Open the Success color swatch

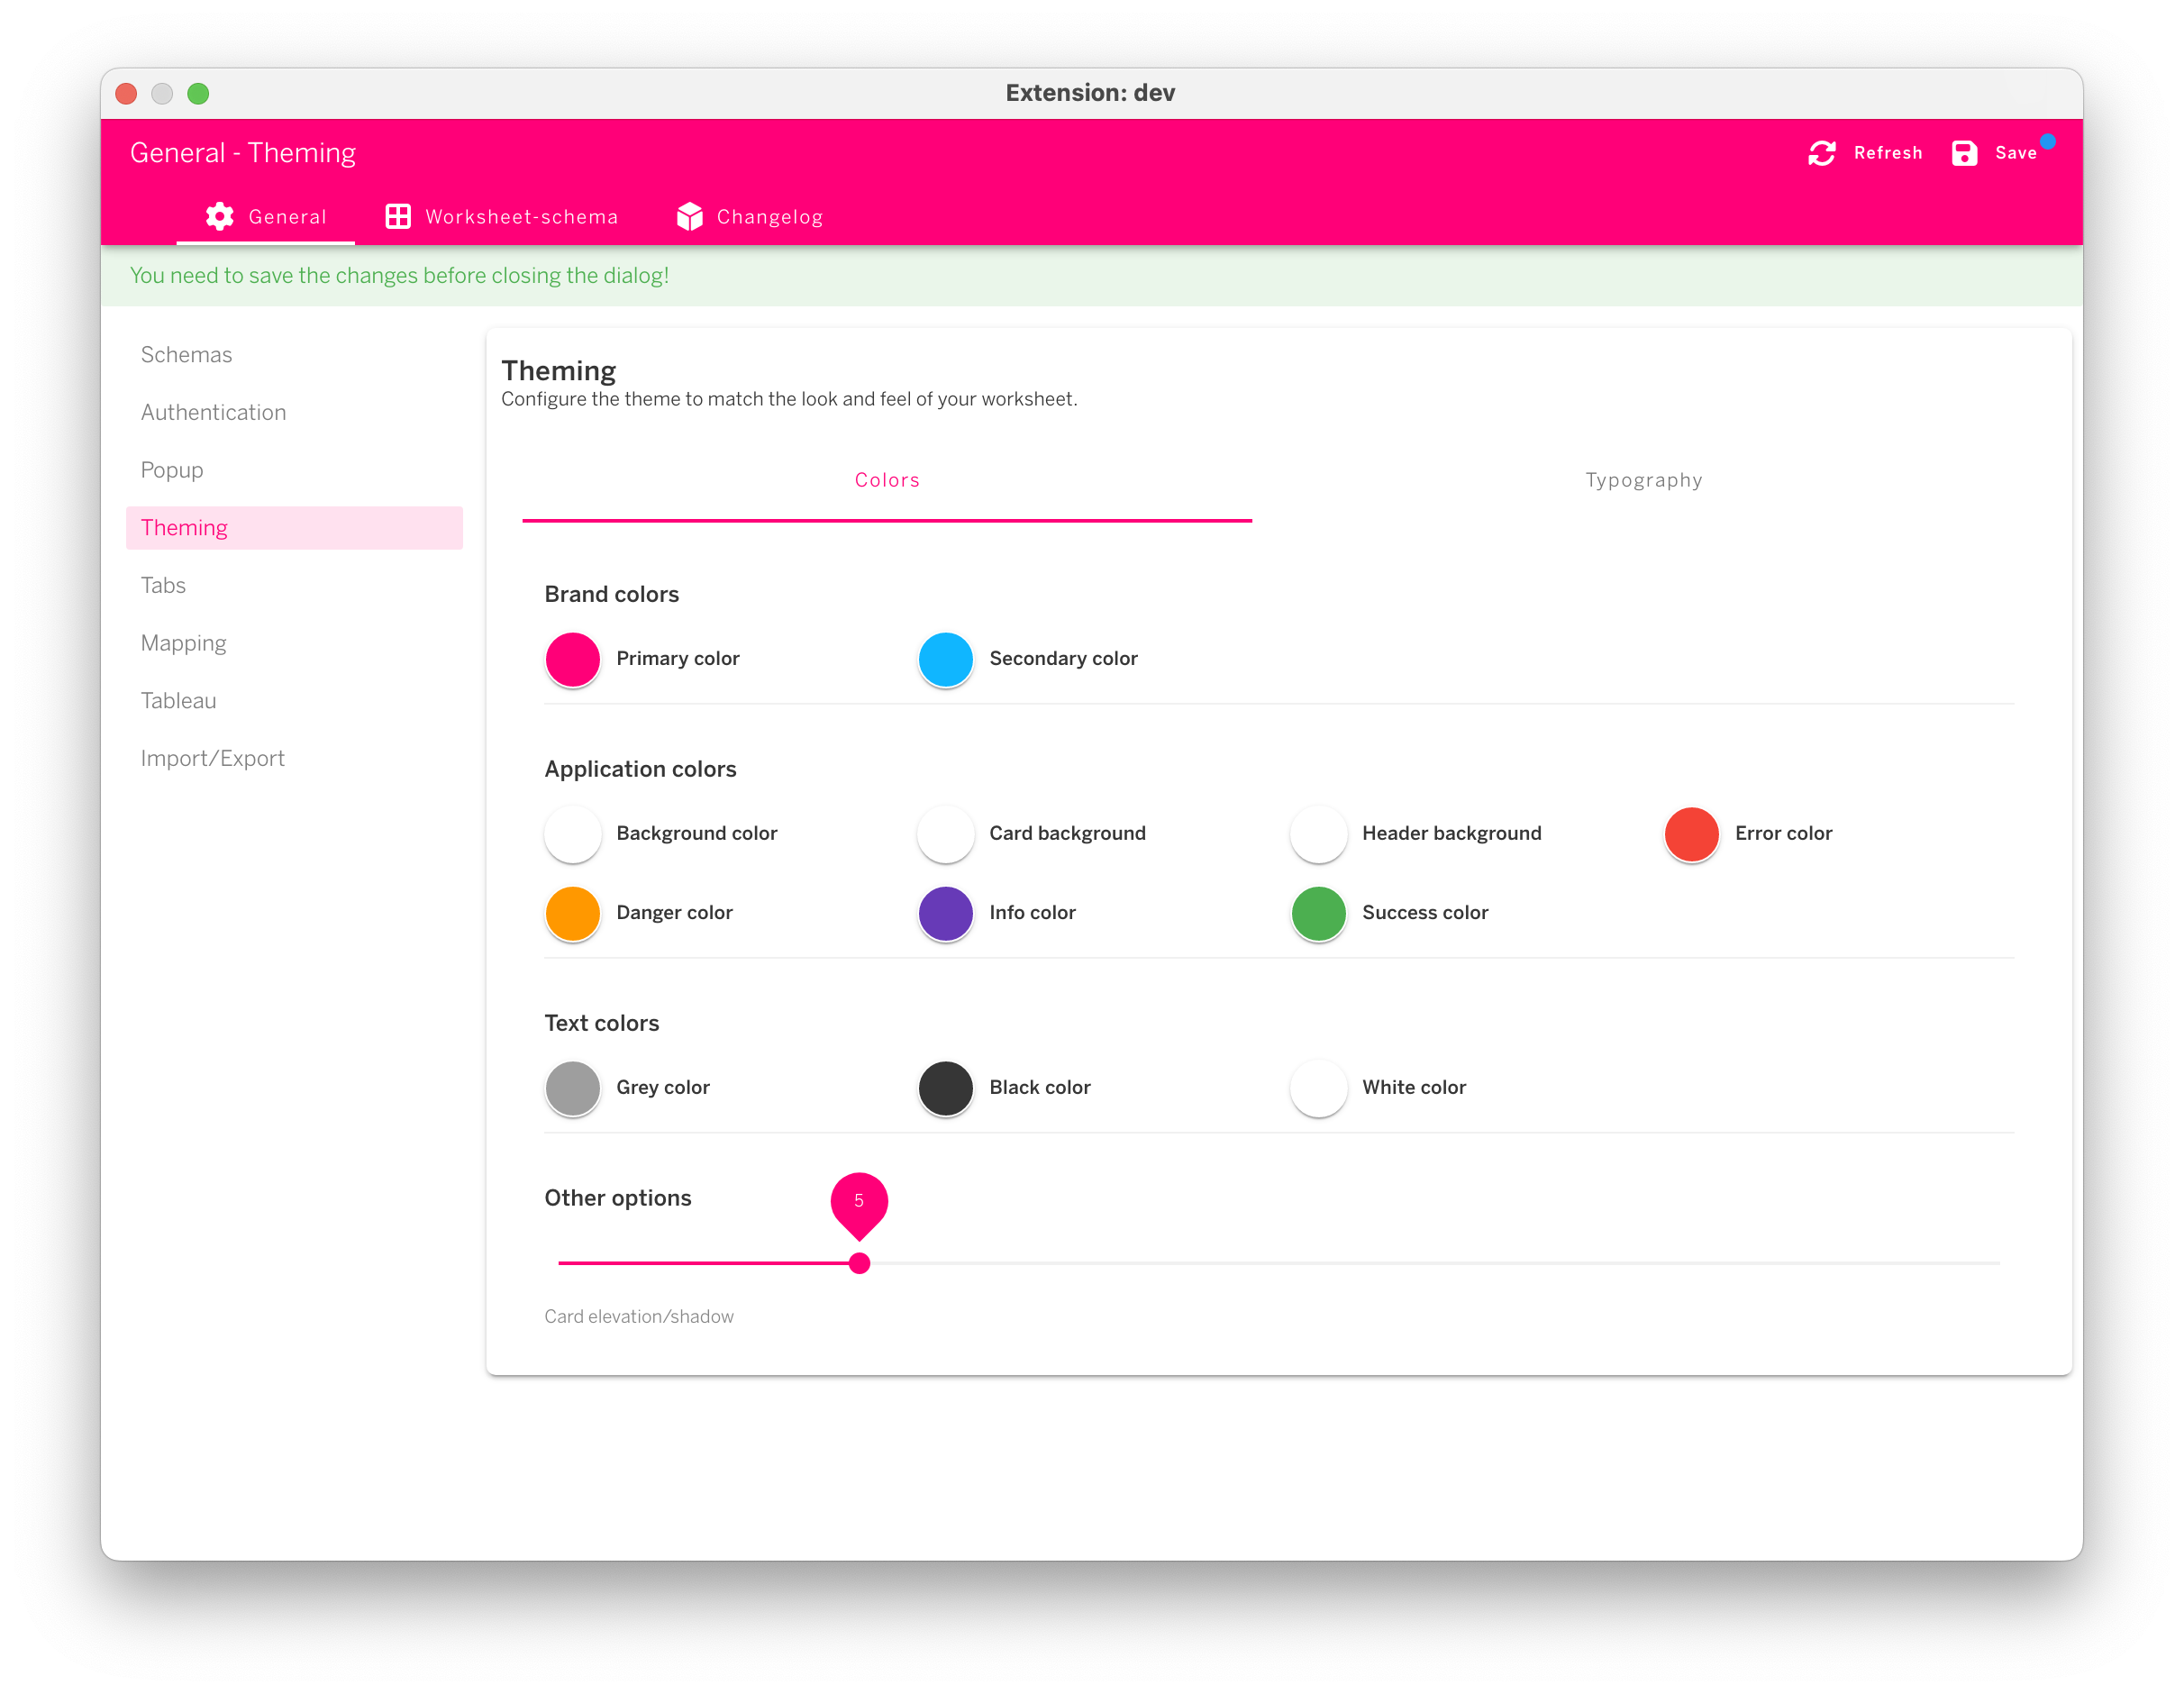click(1318, 913)
